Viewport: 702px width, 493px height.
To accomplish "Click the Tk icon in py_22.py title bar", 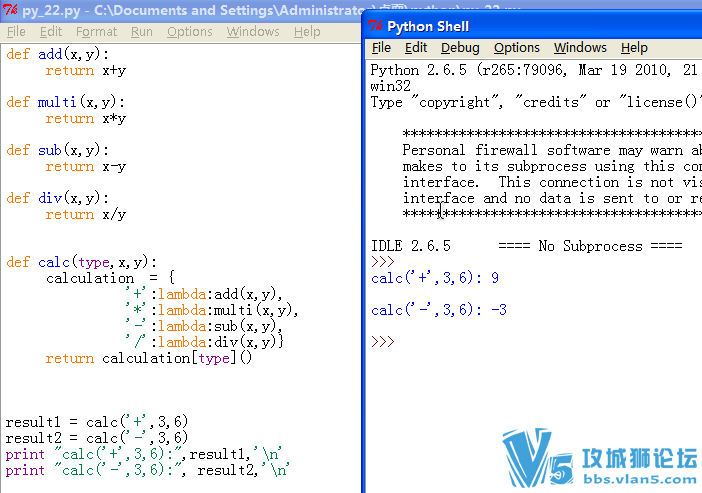I will (10, 9).
